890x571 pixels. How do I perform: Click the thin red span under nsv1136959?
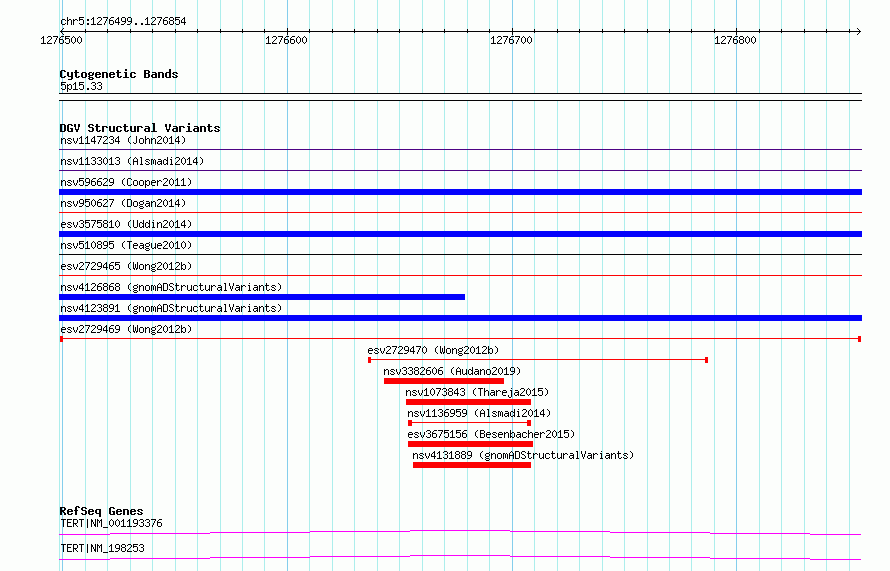(x=469, y=423)
